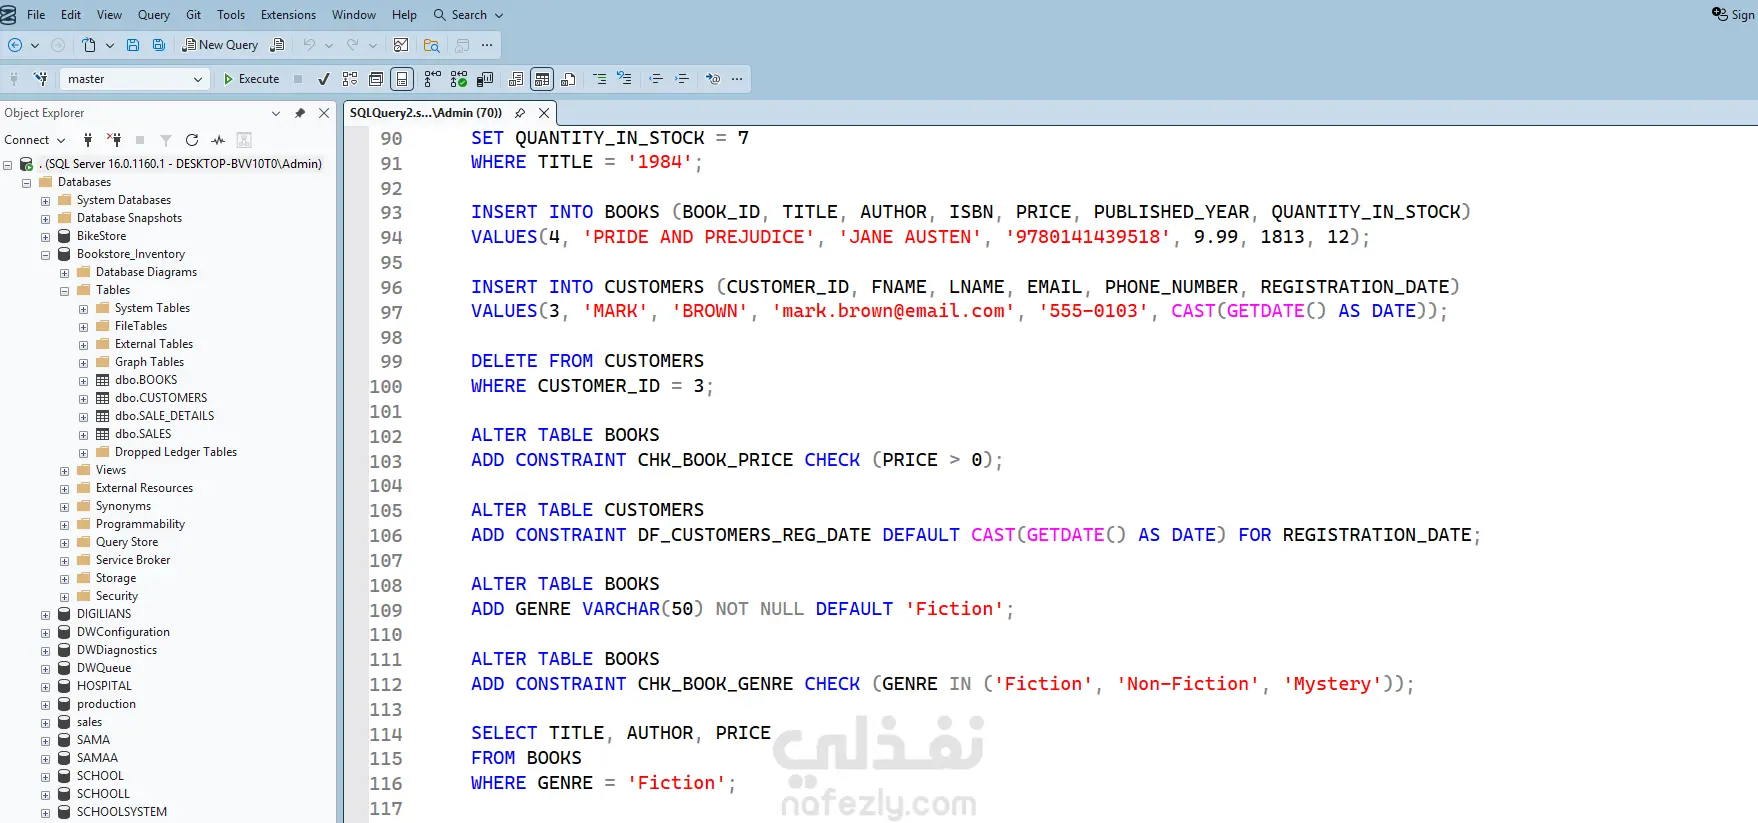Pin the Object Explorer panel
Screen dimensions: 1758x823
coord(300,113)
